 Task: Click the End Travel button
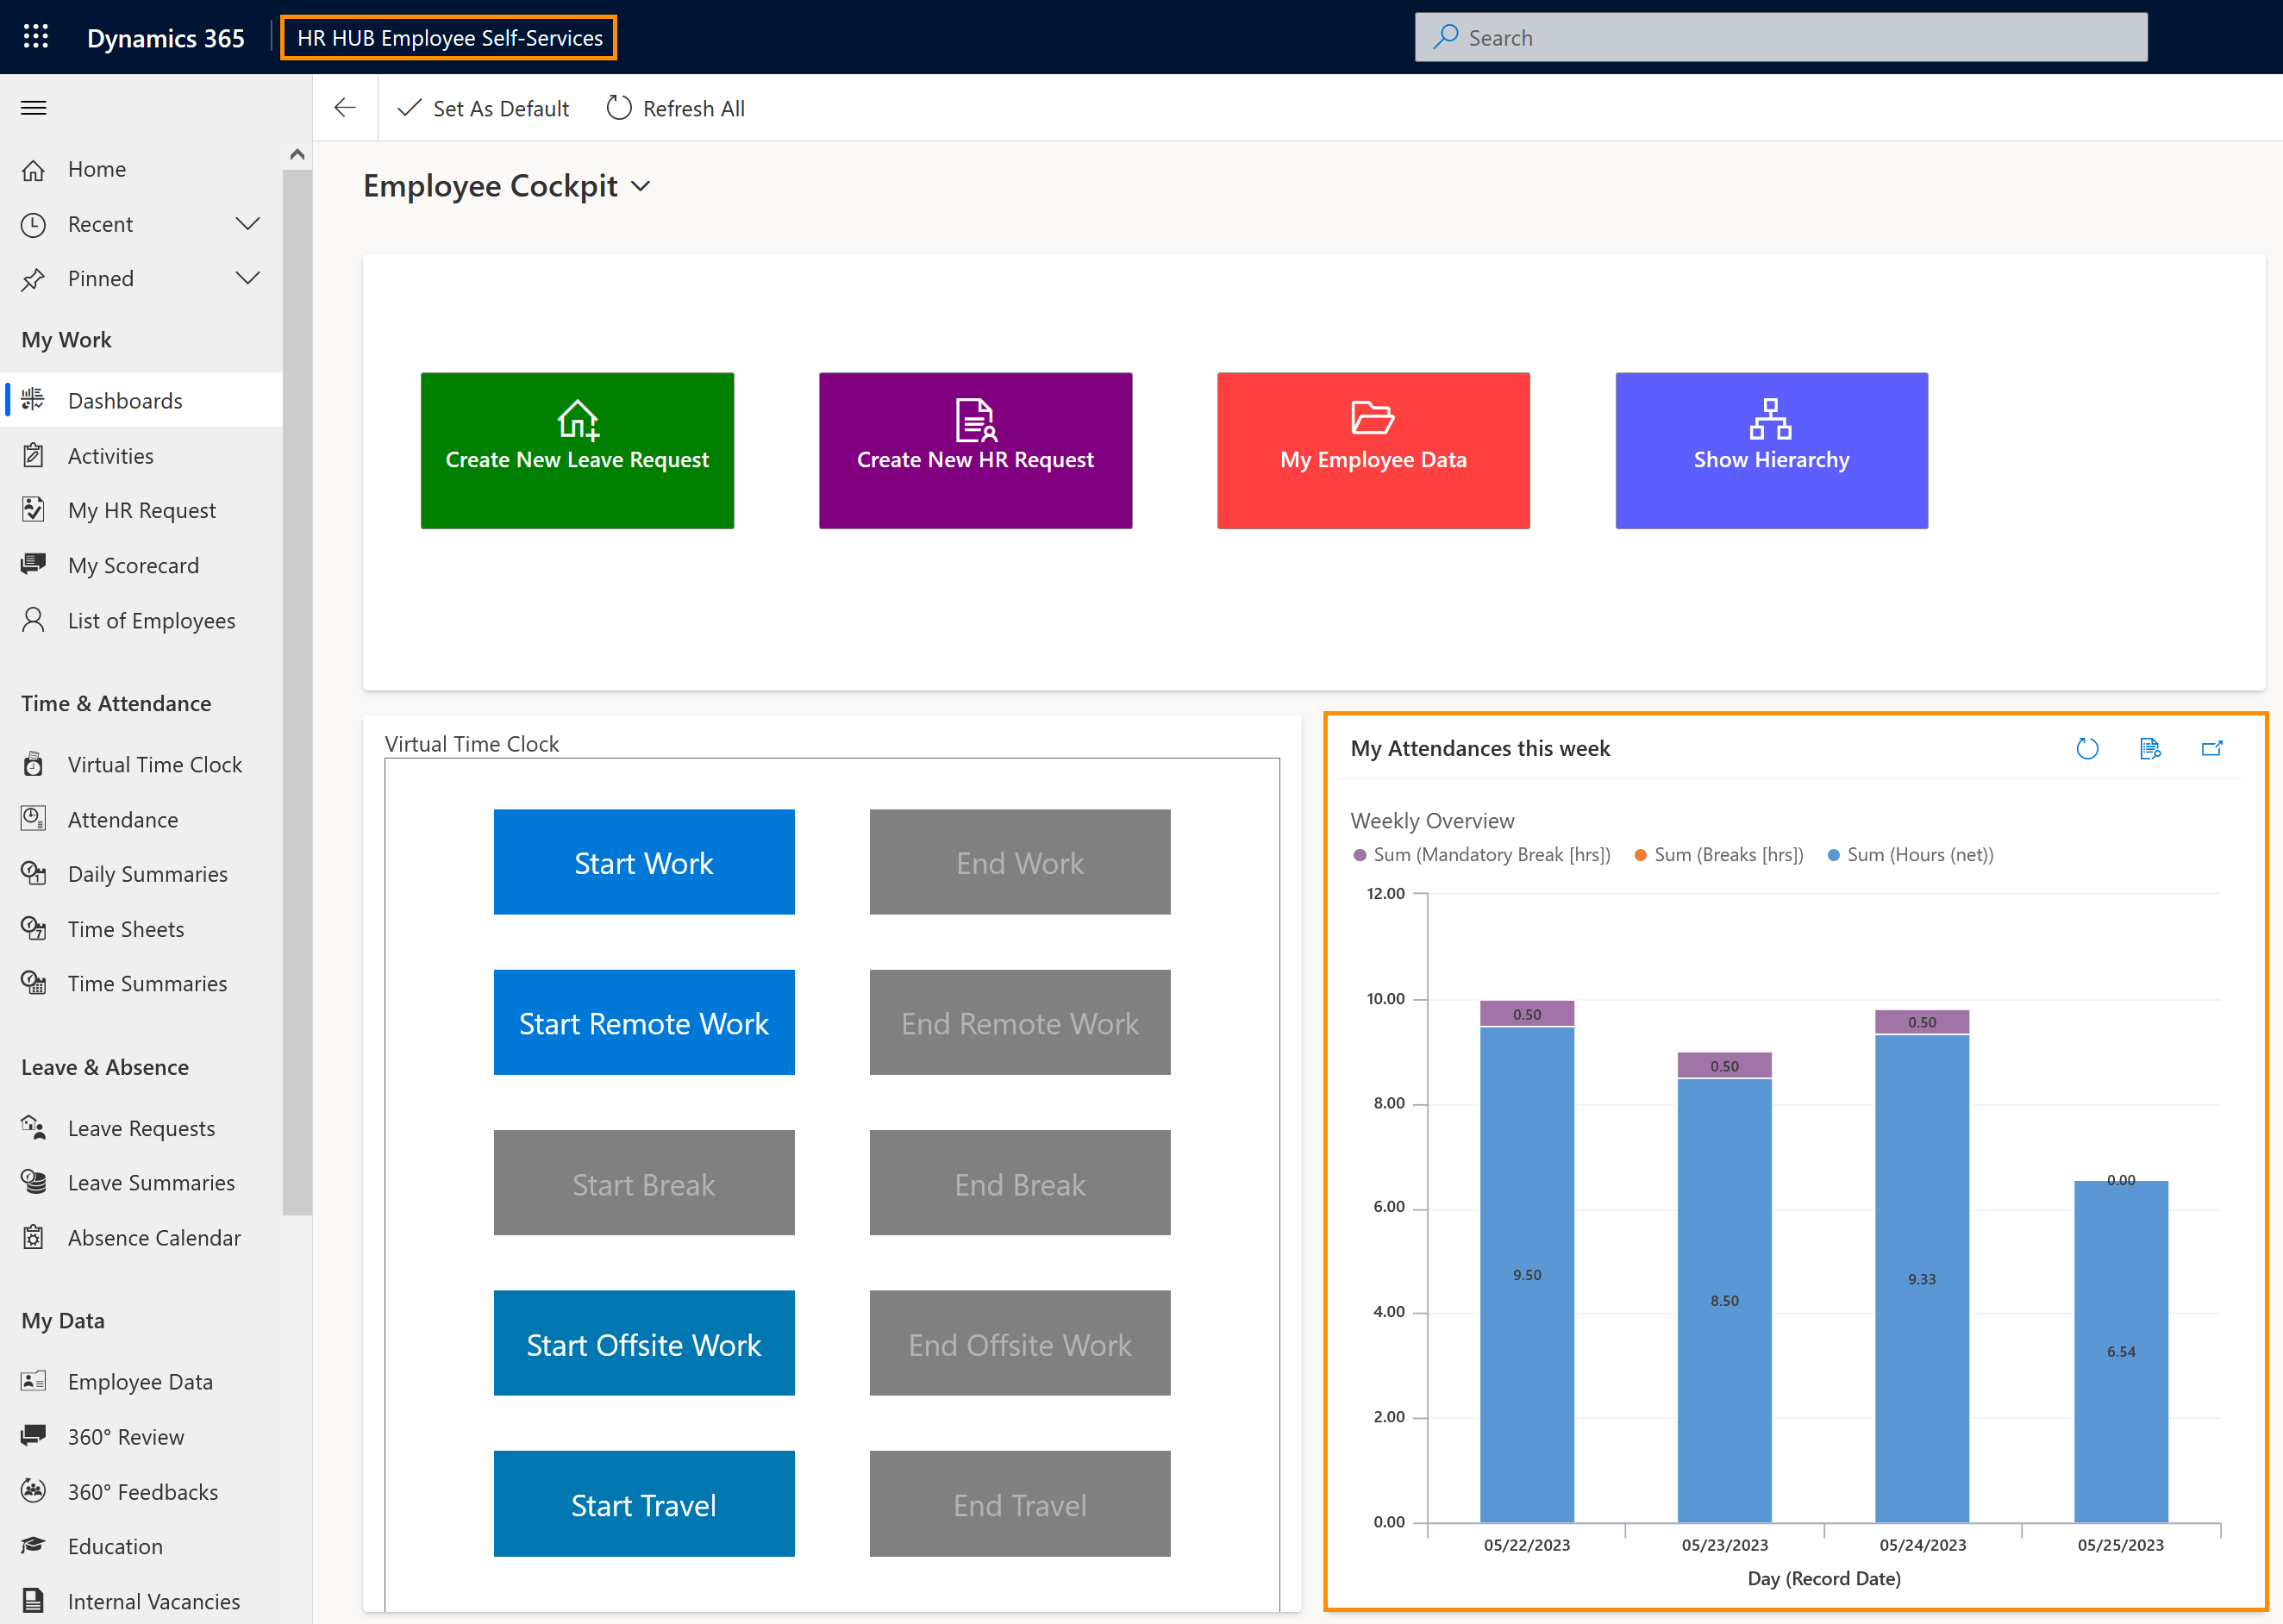point(1020,1504)
